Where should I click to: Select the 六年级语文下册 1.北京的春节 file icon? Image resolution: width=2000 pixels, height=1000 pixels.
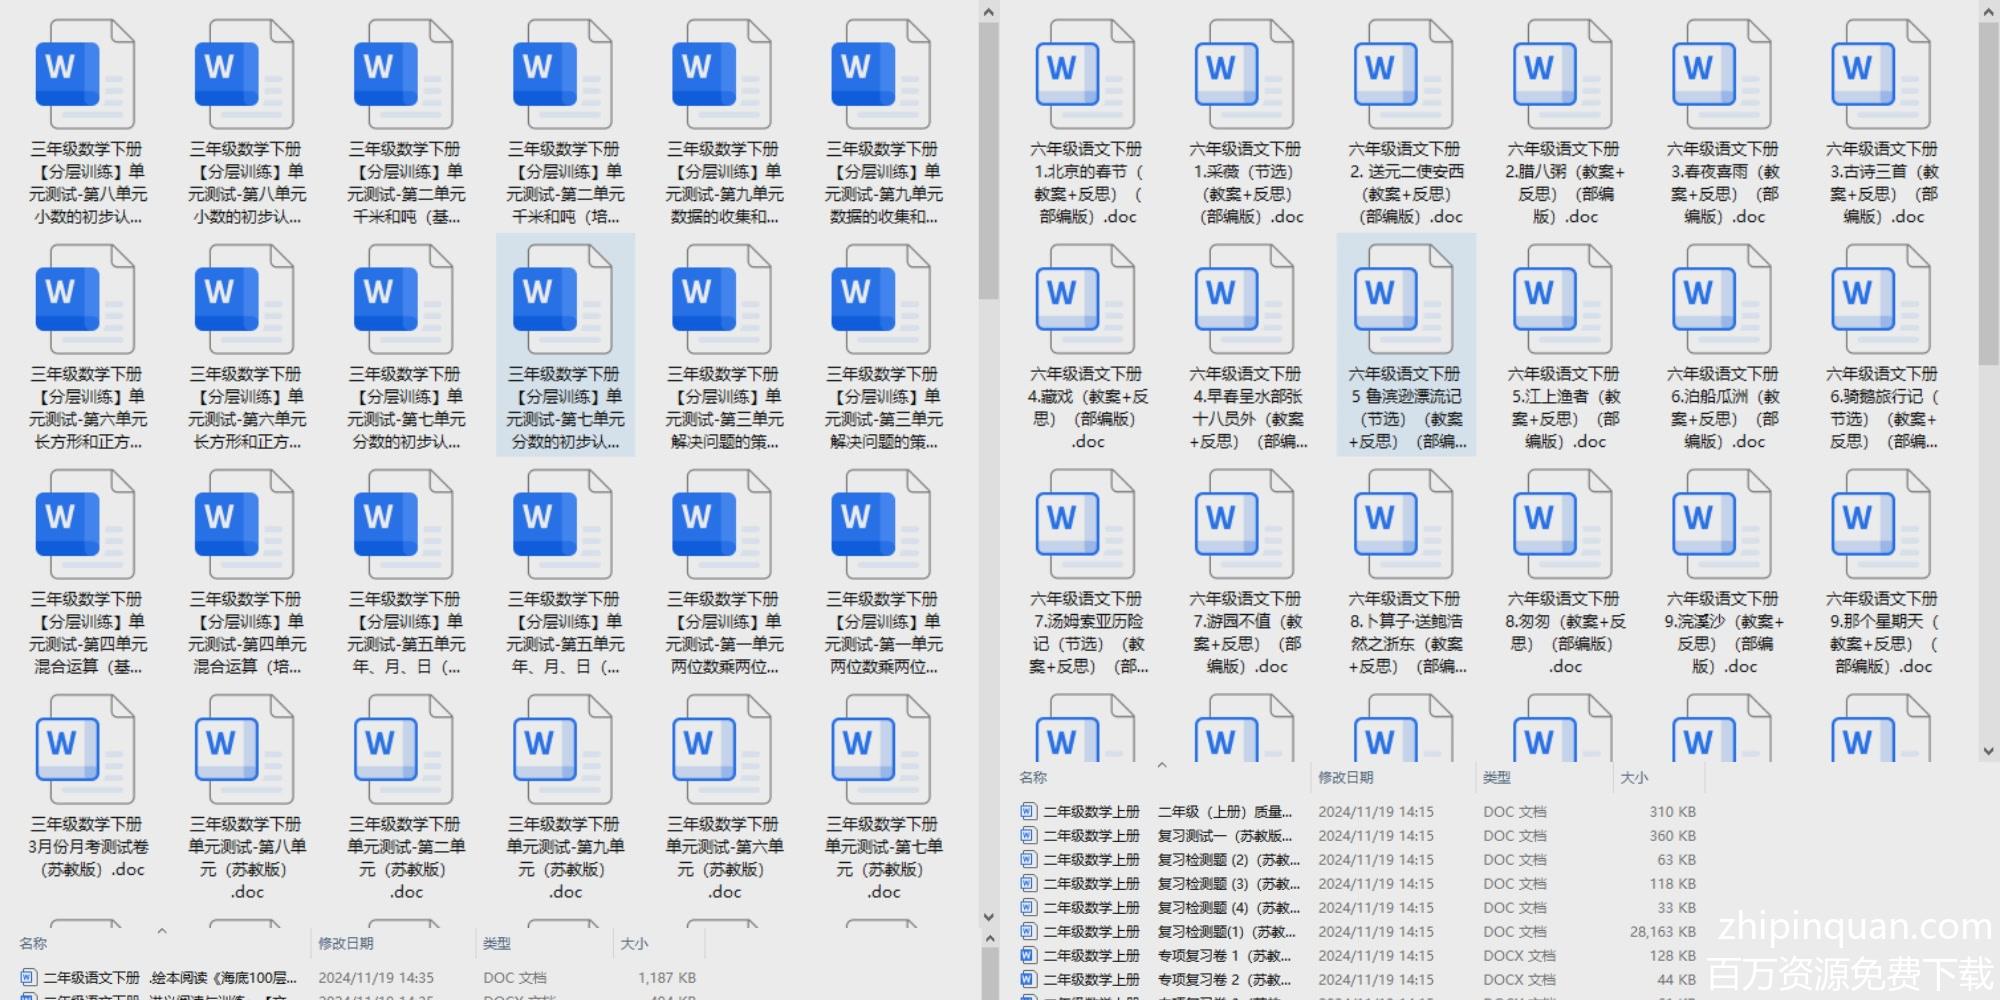(1085, 75)
